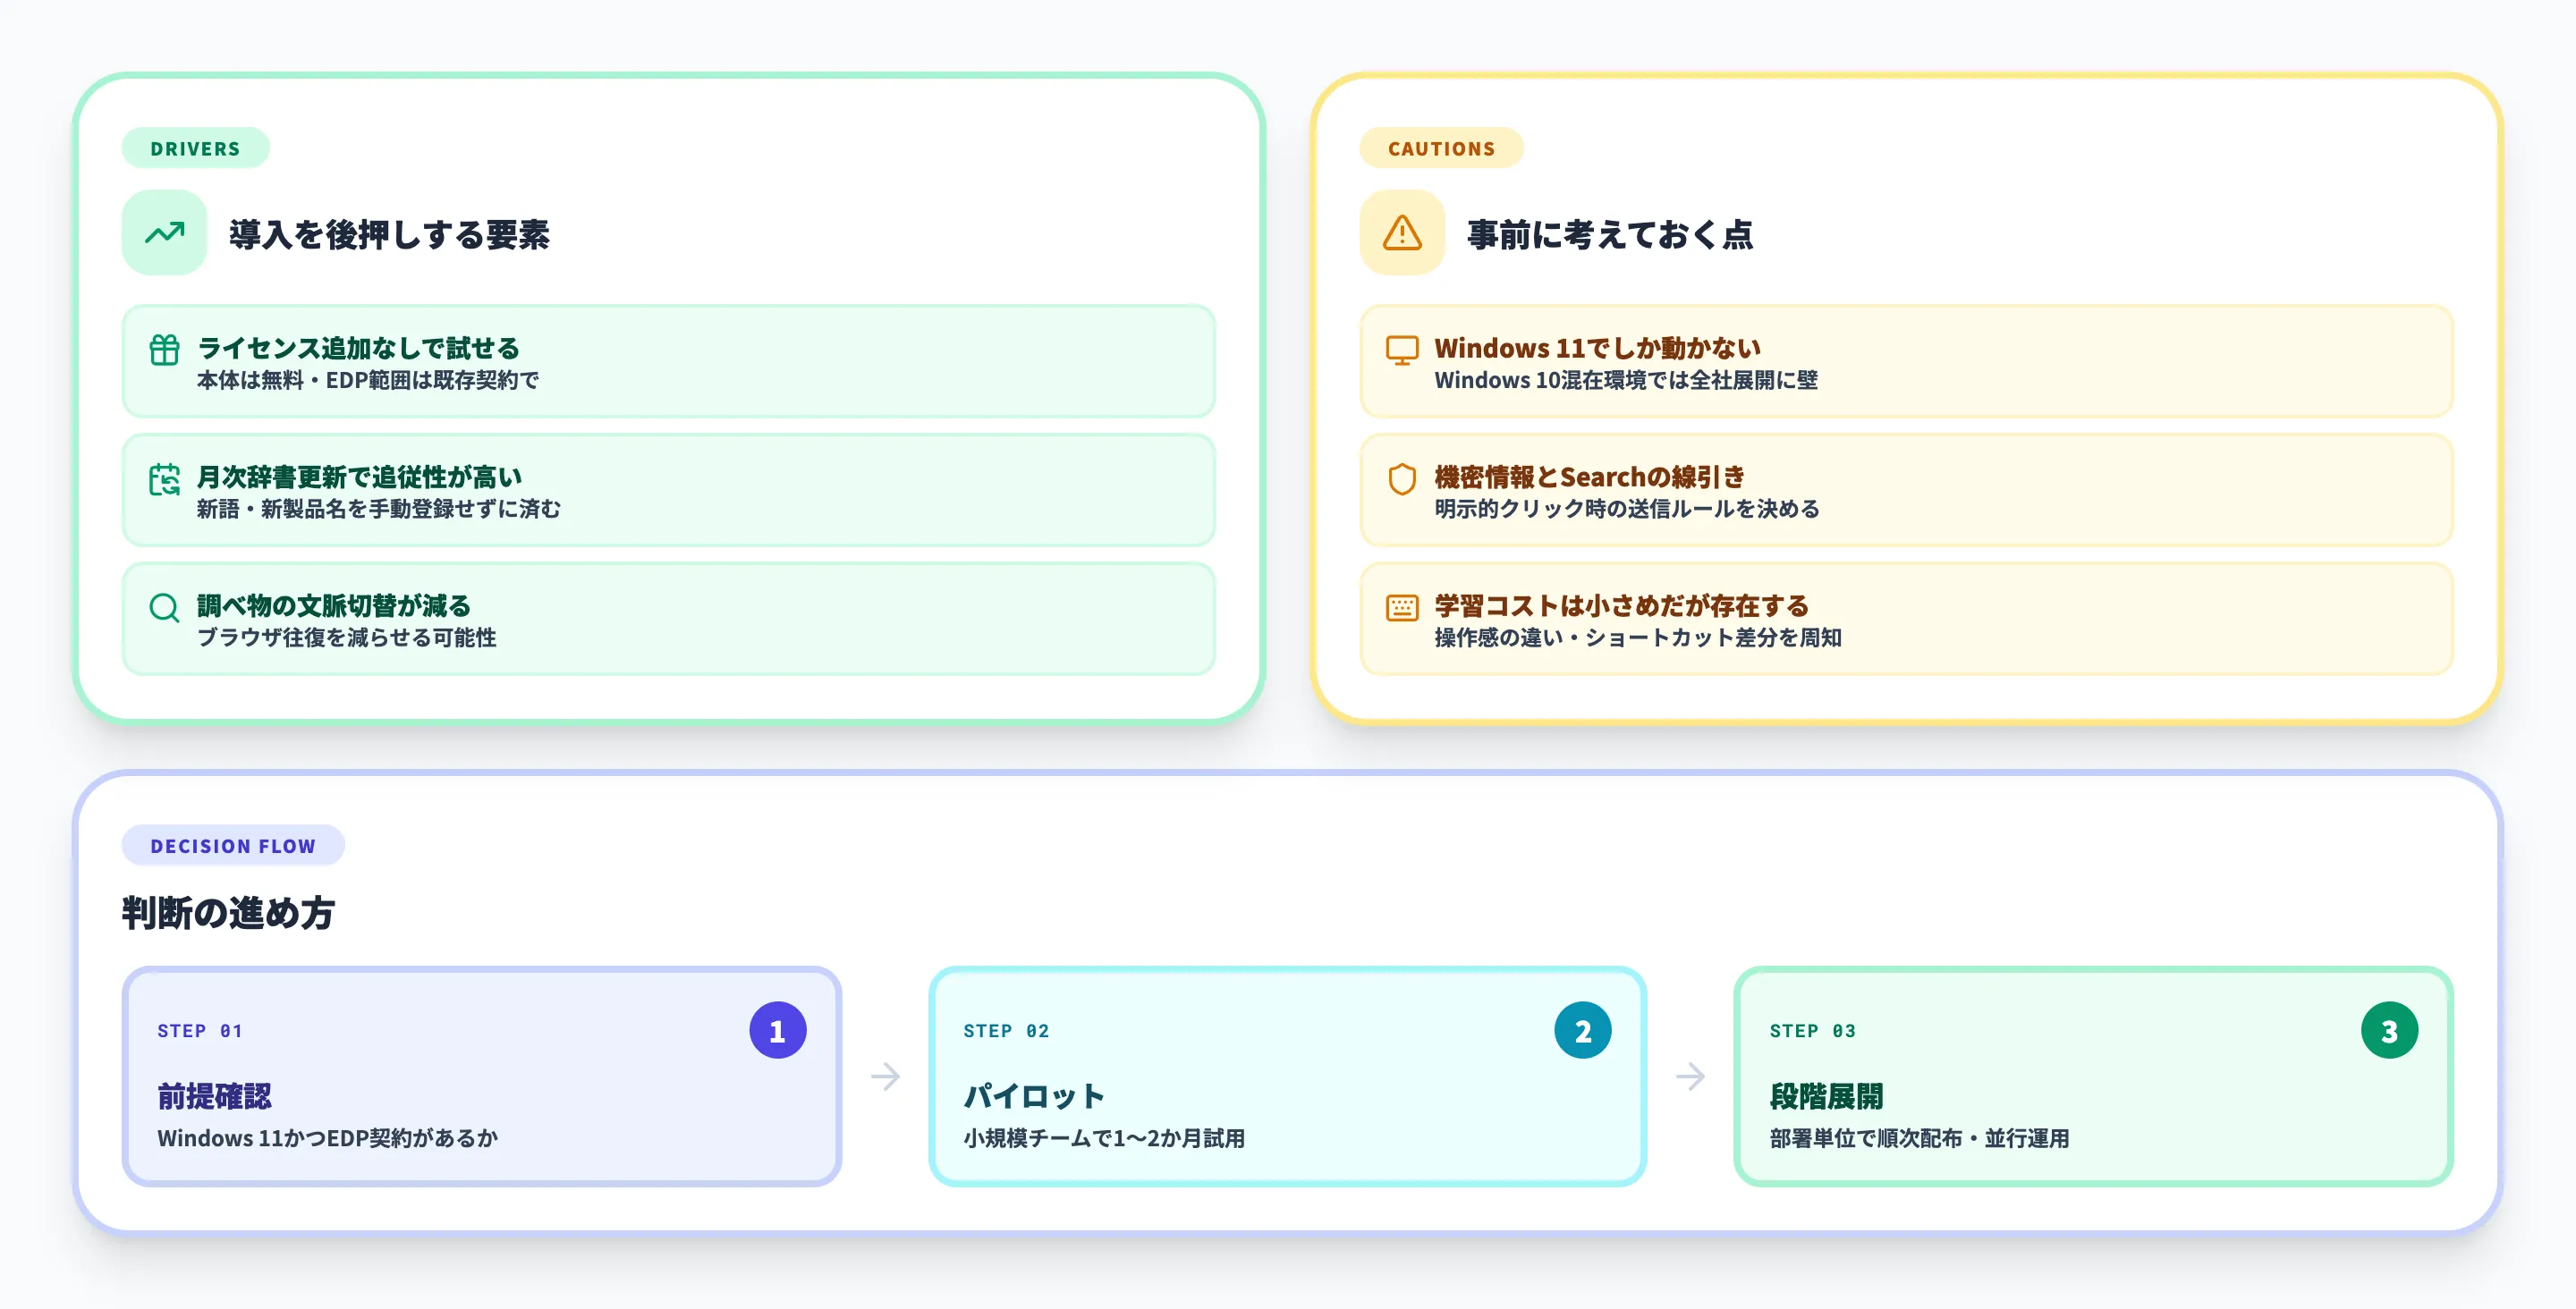Click the numbered circle 3 on 段階展開 card
2576x1309 pixels.
[2390, 1029]
